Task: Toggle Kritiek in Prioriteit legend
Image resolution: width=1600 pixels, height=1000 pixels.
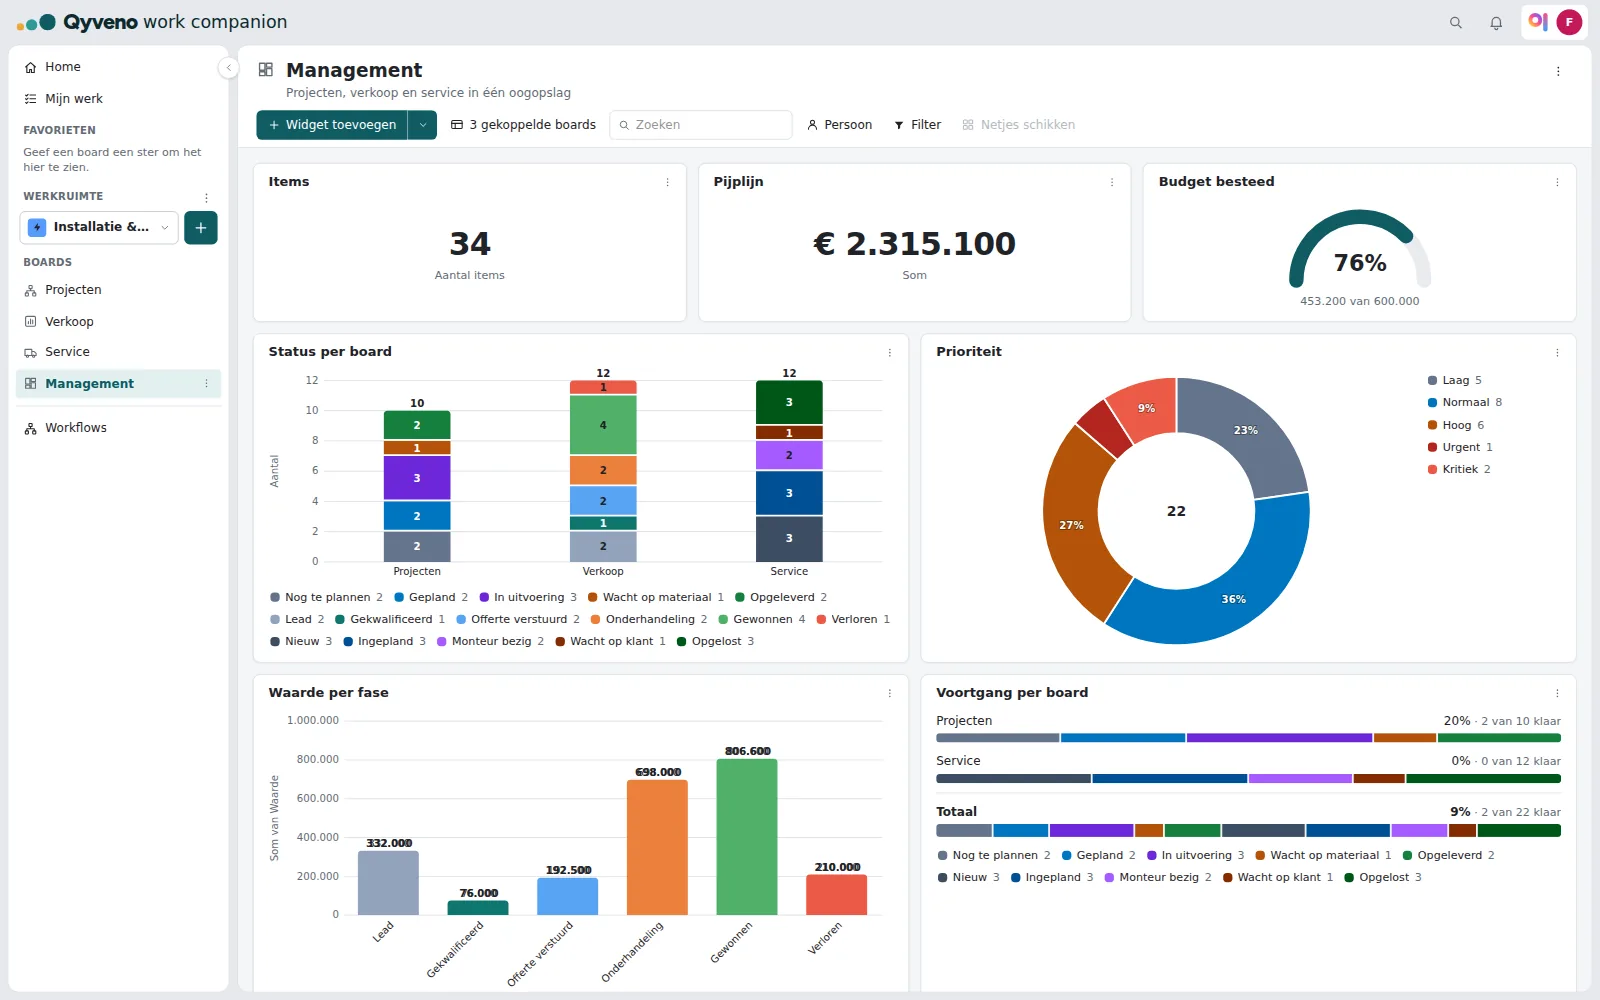Action: click(x=1459, y=470)
